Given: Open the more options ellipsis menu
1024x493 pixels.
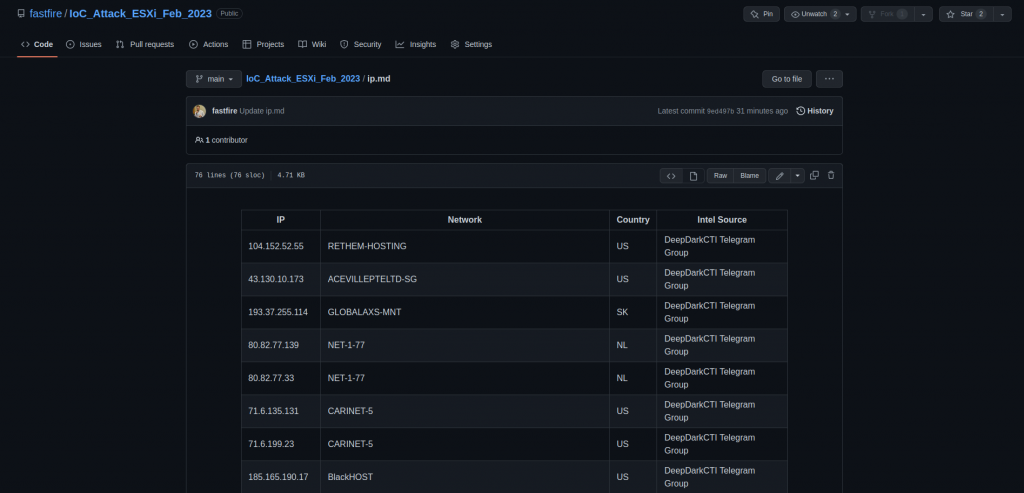Looking at the screenshot, I should click(x=829, y=79).
